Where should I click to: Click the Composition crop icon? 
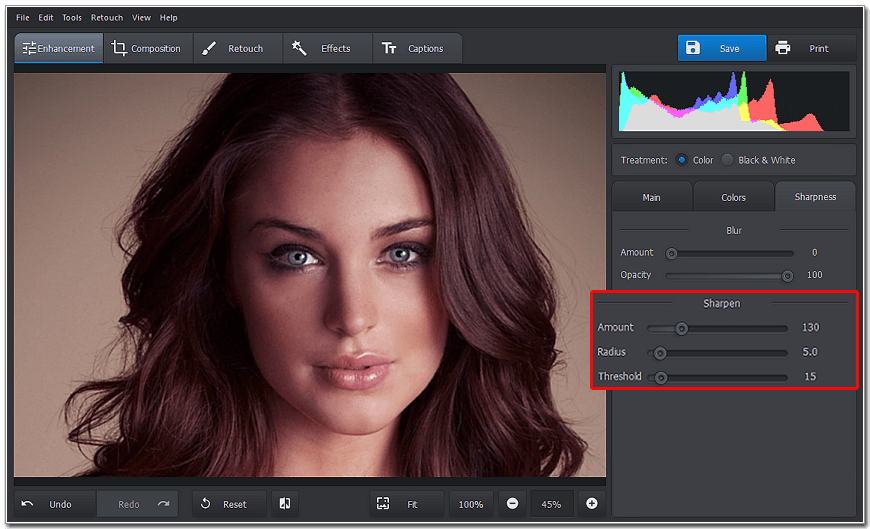pos(119,48)
